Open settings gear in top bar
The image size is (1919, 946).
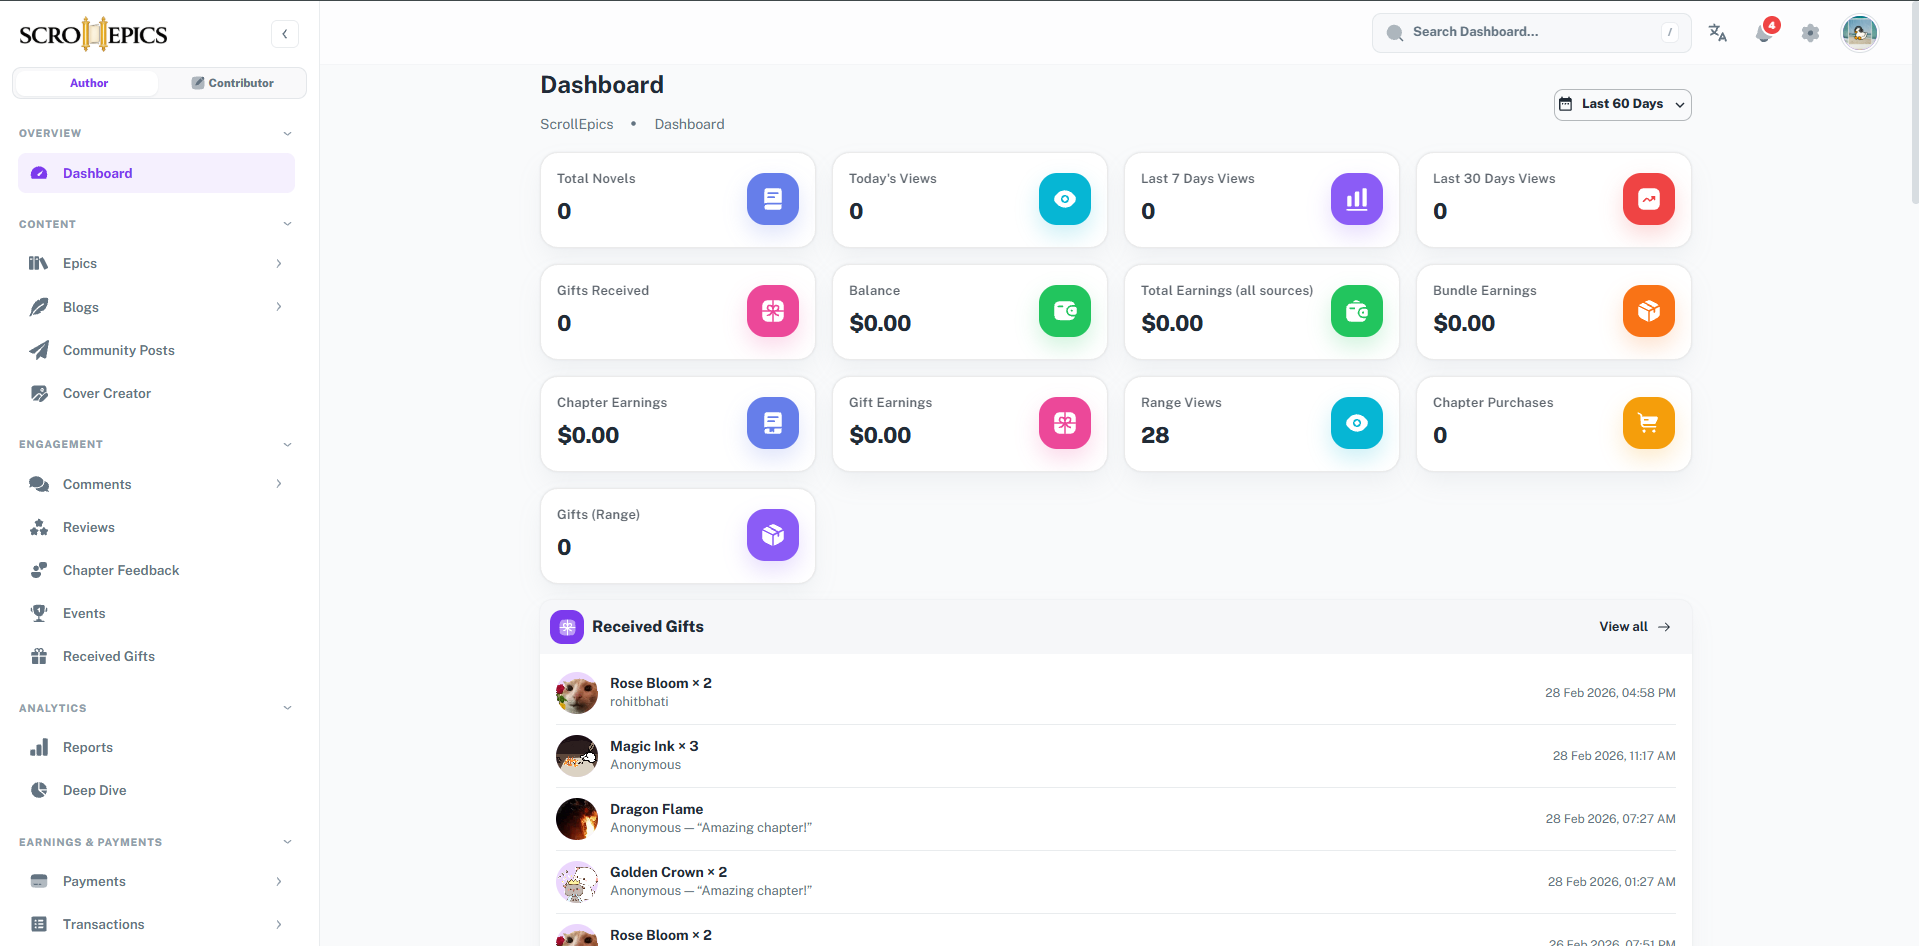pos(1810,33)
